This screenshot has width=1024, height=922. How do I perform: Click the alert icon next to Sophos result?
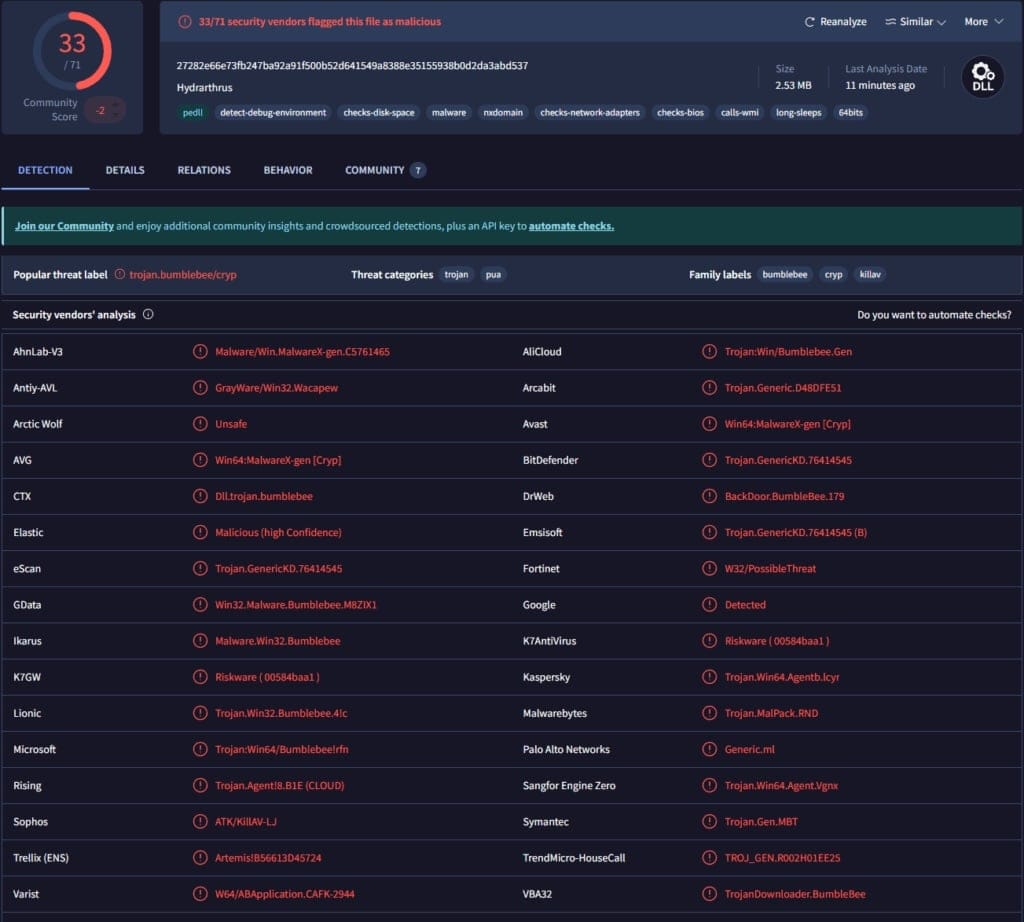pos(200,821)
